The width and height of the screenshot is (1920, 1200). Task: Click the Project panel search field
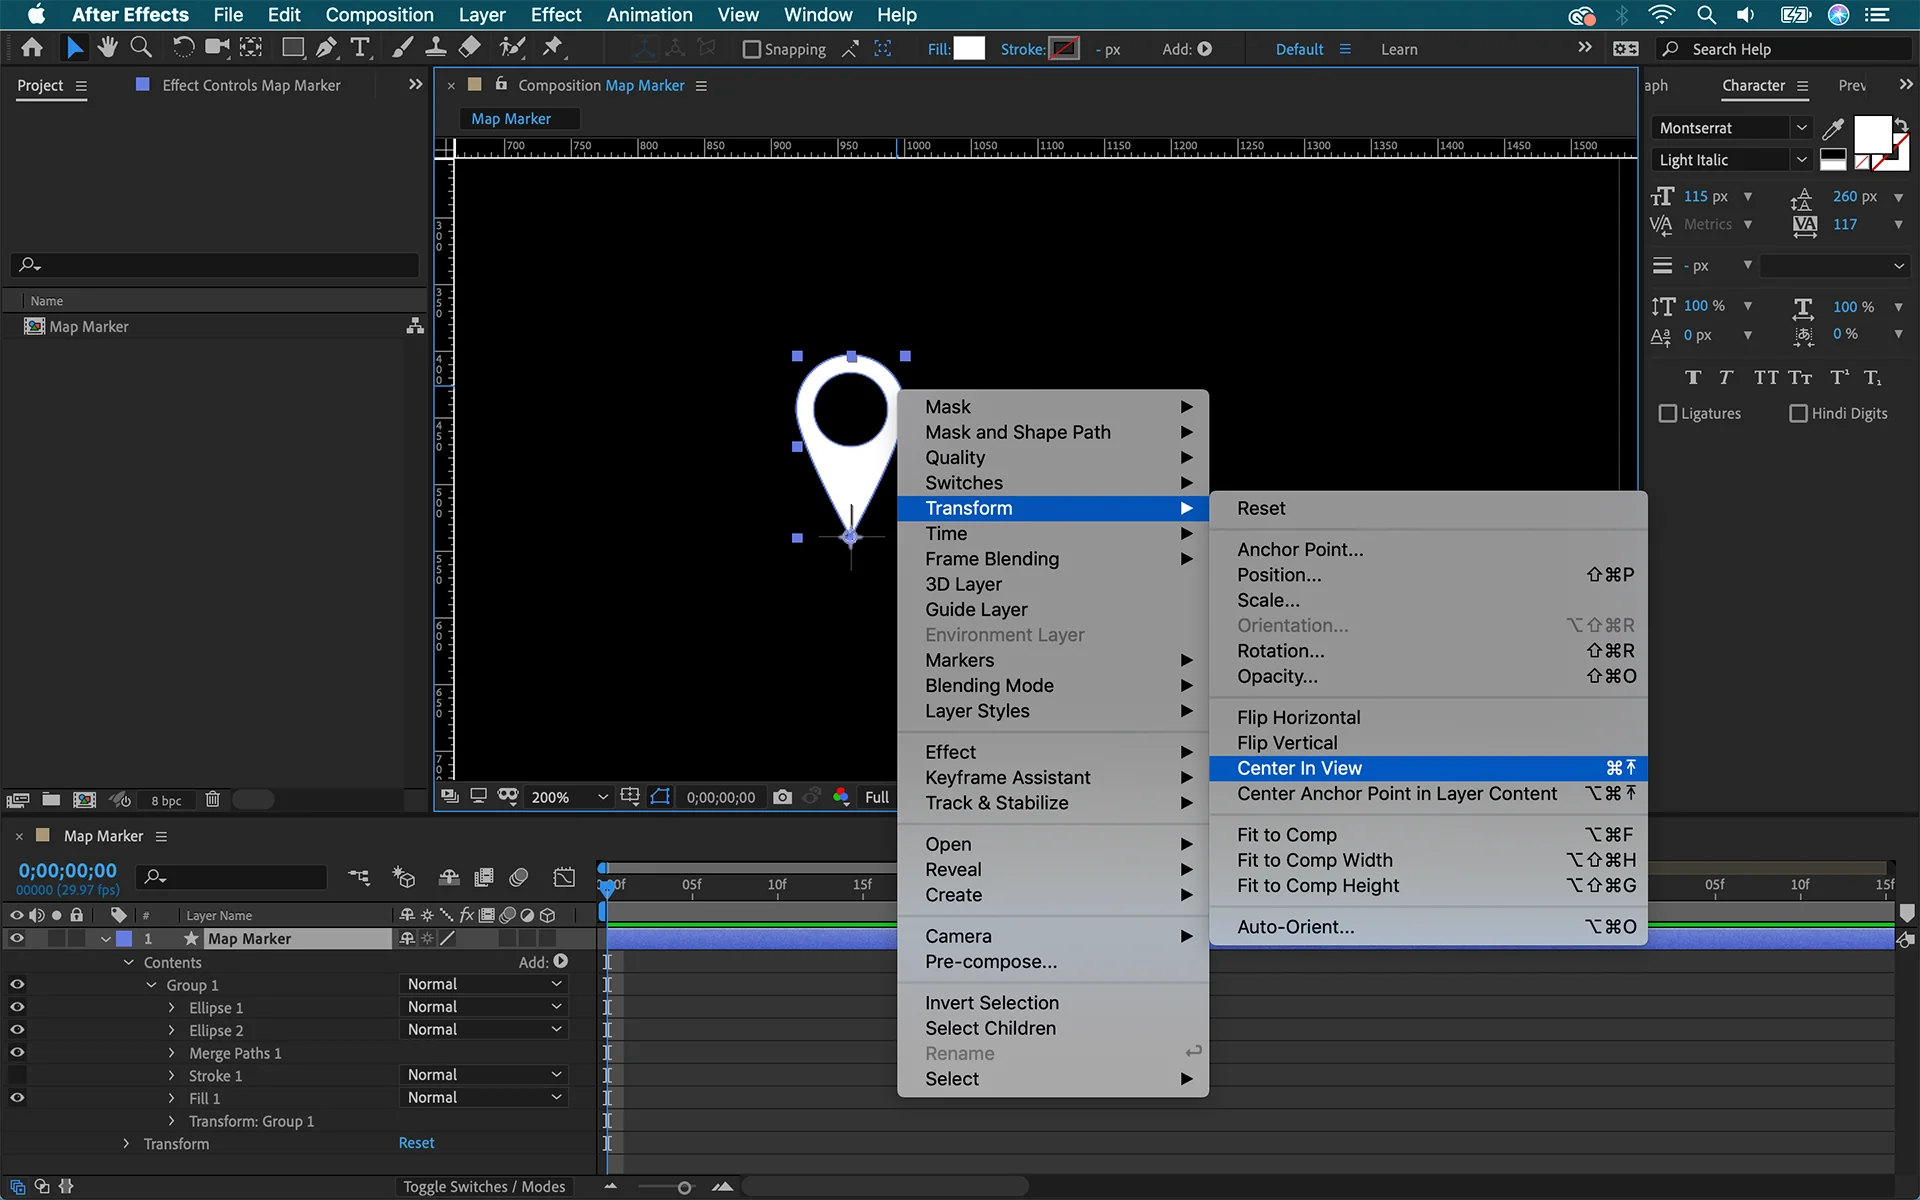coord(215,265)
